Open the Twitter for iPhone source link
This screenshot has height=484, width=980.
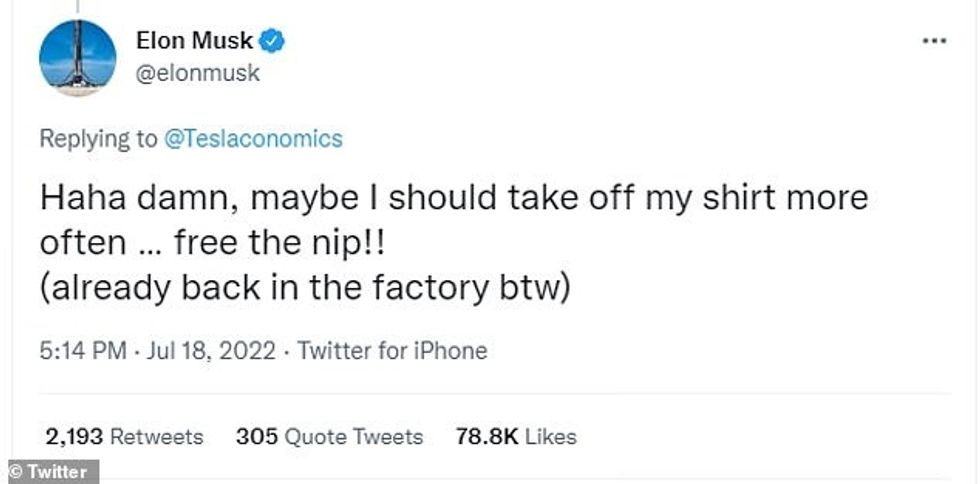click(392, 351)
